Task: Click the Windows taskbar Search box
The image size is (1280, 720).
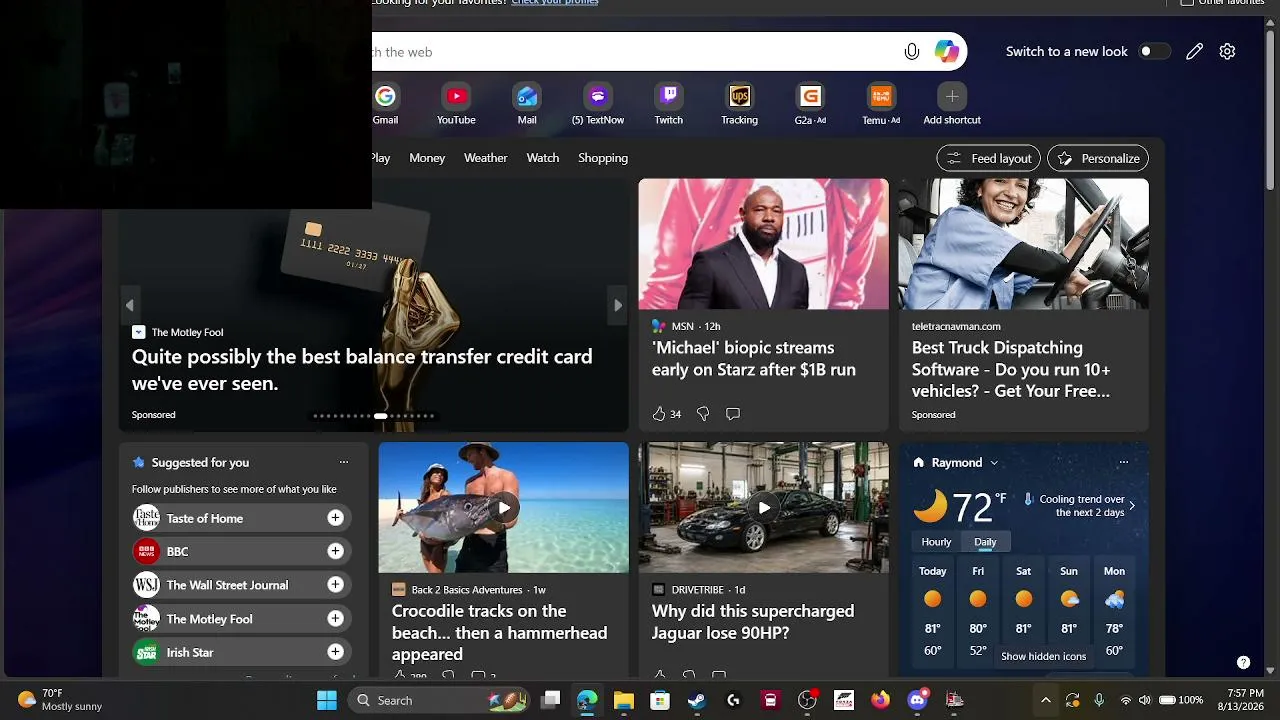Action: point(439,700)
